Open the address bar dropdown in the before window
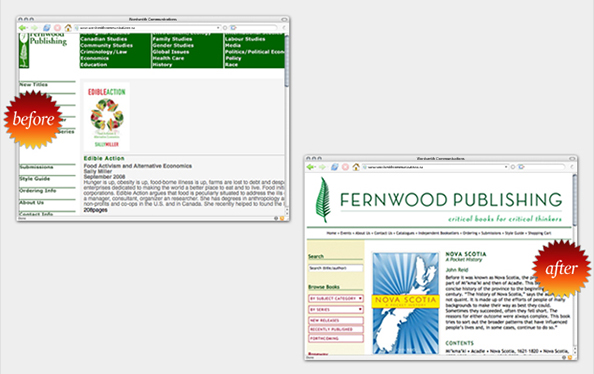This screenshot has height=374, width=594. [x=218, y=28]
